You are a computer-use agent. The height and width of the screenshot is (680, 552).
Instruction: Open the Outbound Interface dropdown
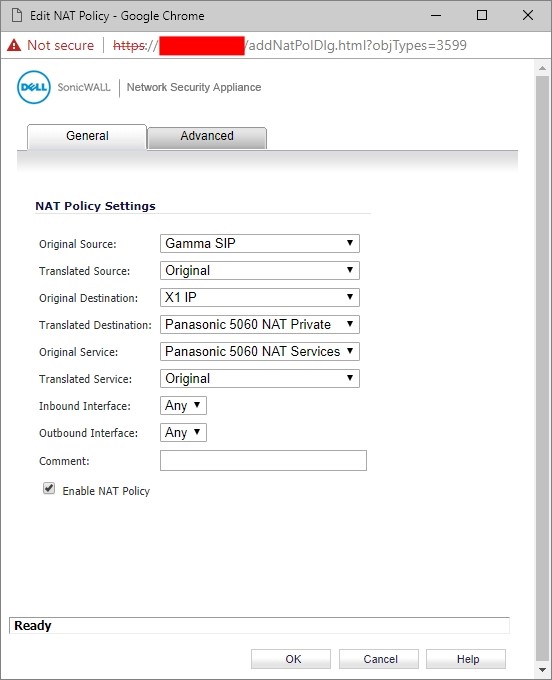[183, 432]
